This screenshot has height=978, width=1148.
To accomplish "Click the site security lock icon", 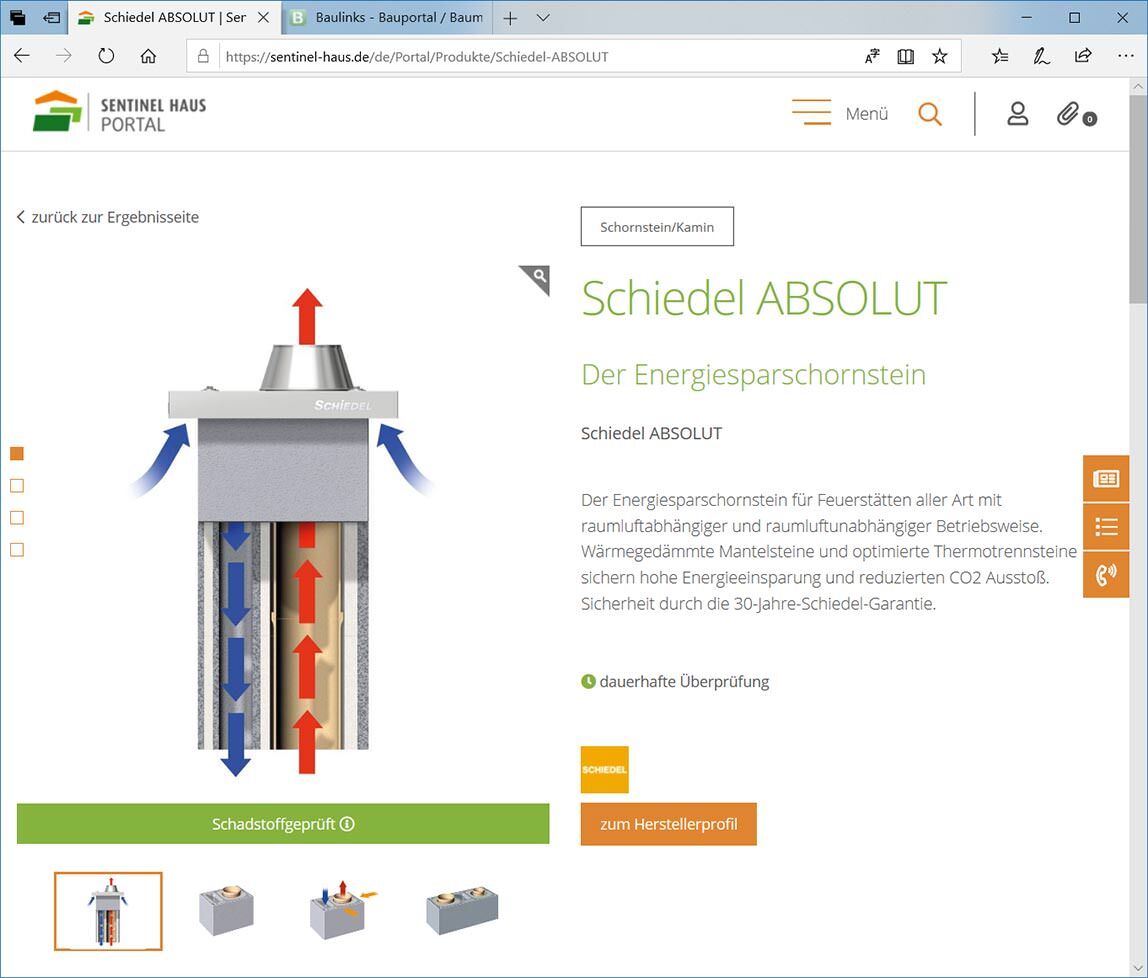I will 204,56.
